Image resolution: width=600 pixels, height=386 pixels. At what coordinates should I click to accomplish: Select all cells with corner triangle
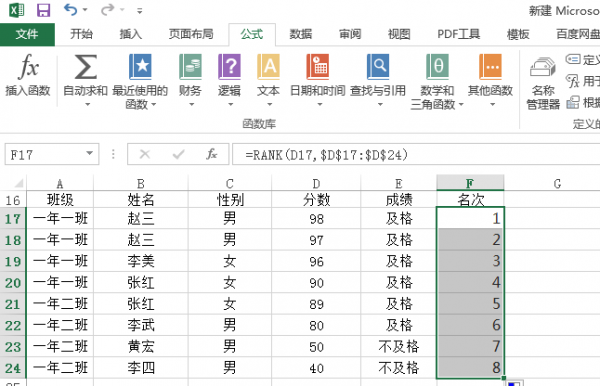coord(18,184)
